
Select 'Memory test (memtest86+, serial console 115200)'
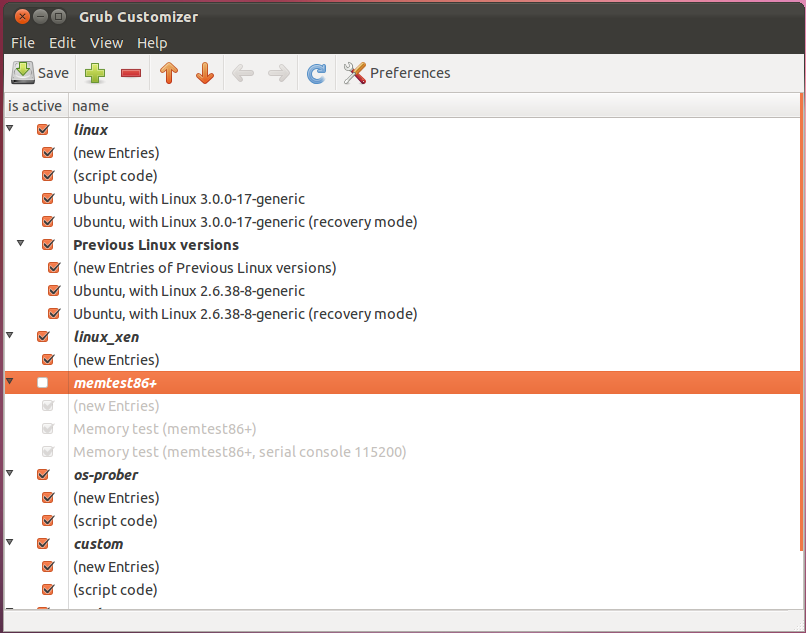(240, 452)
